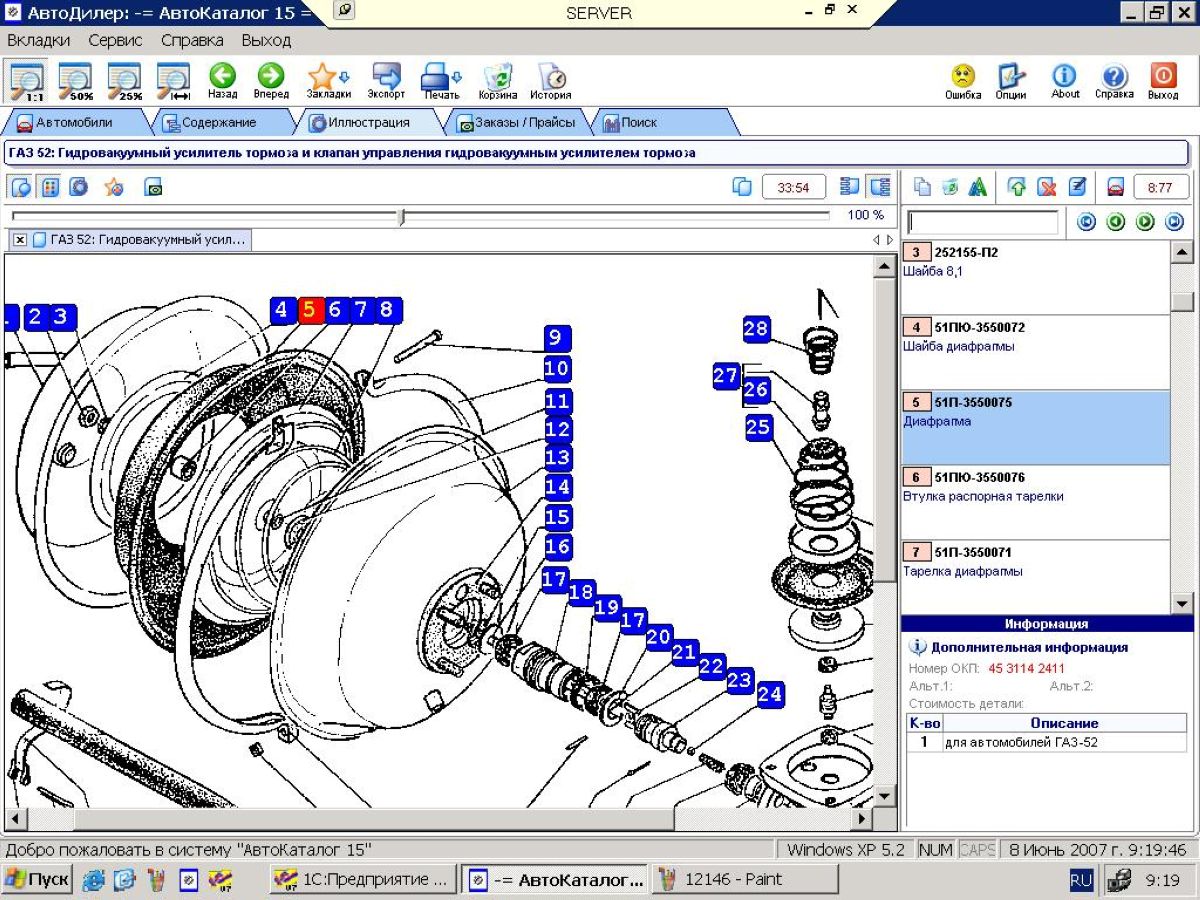Open Справка help from the toolbar
The height and width of the screenshot is (900, 1200).
[1114, 80]
